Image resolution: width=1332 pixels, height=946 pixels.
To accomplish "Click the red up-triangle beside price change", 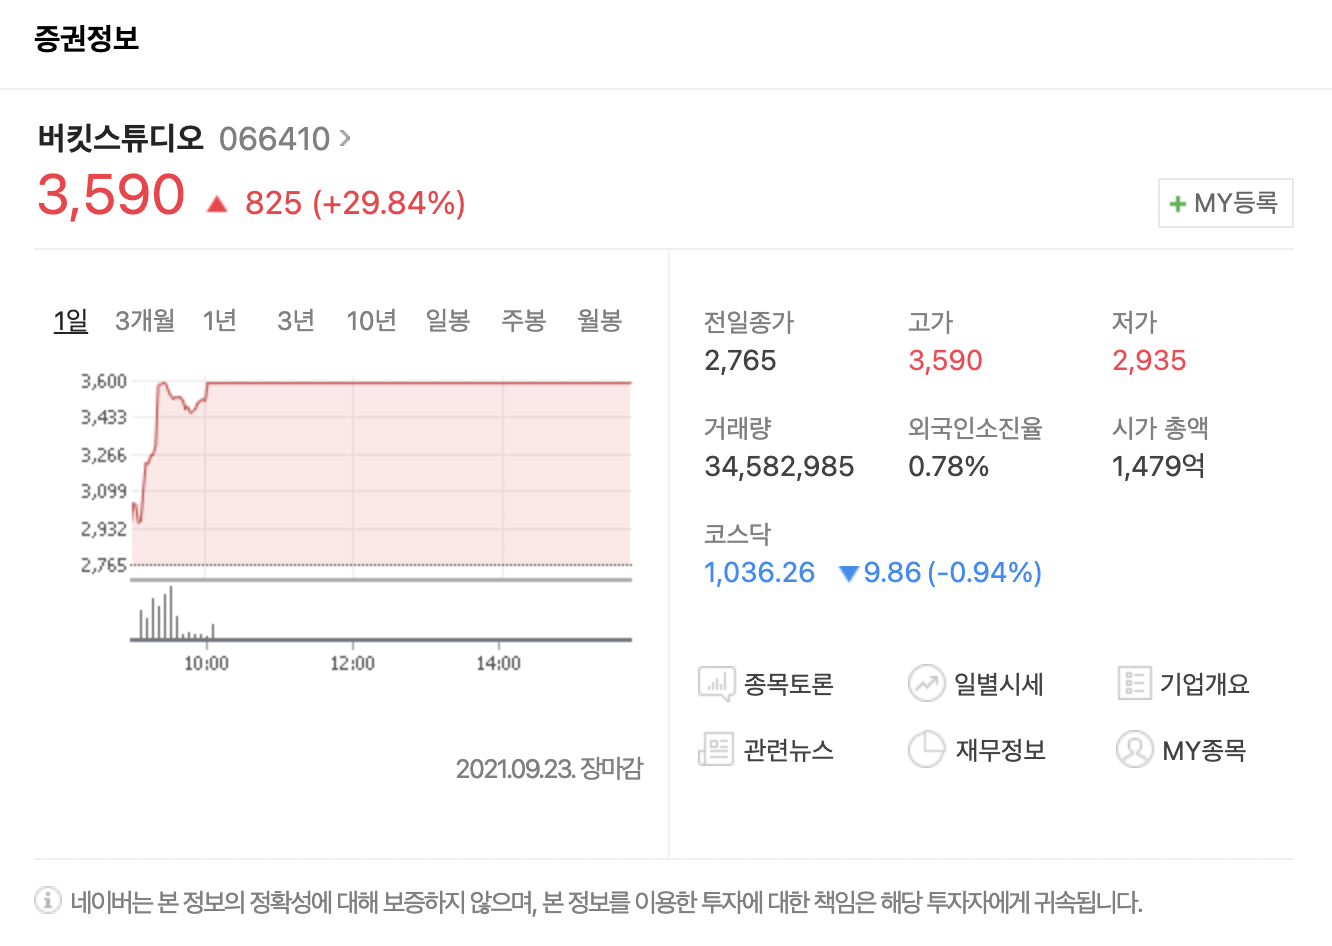I will pos(219,203).
